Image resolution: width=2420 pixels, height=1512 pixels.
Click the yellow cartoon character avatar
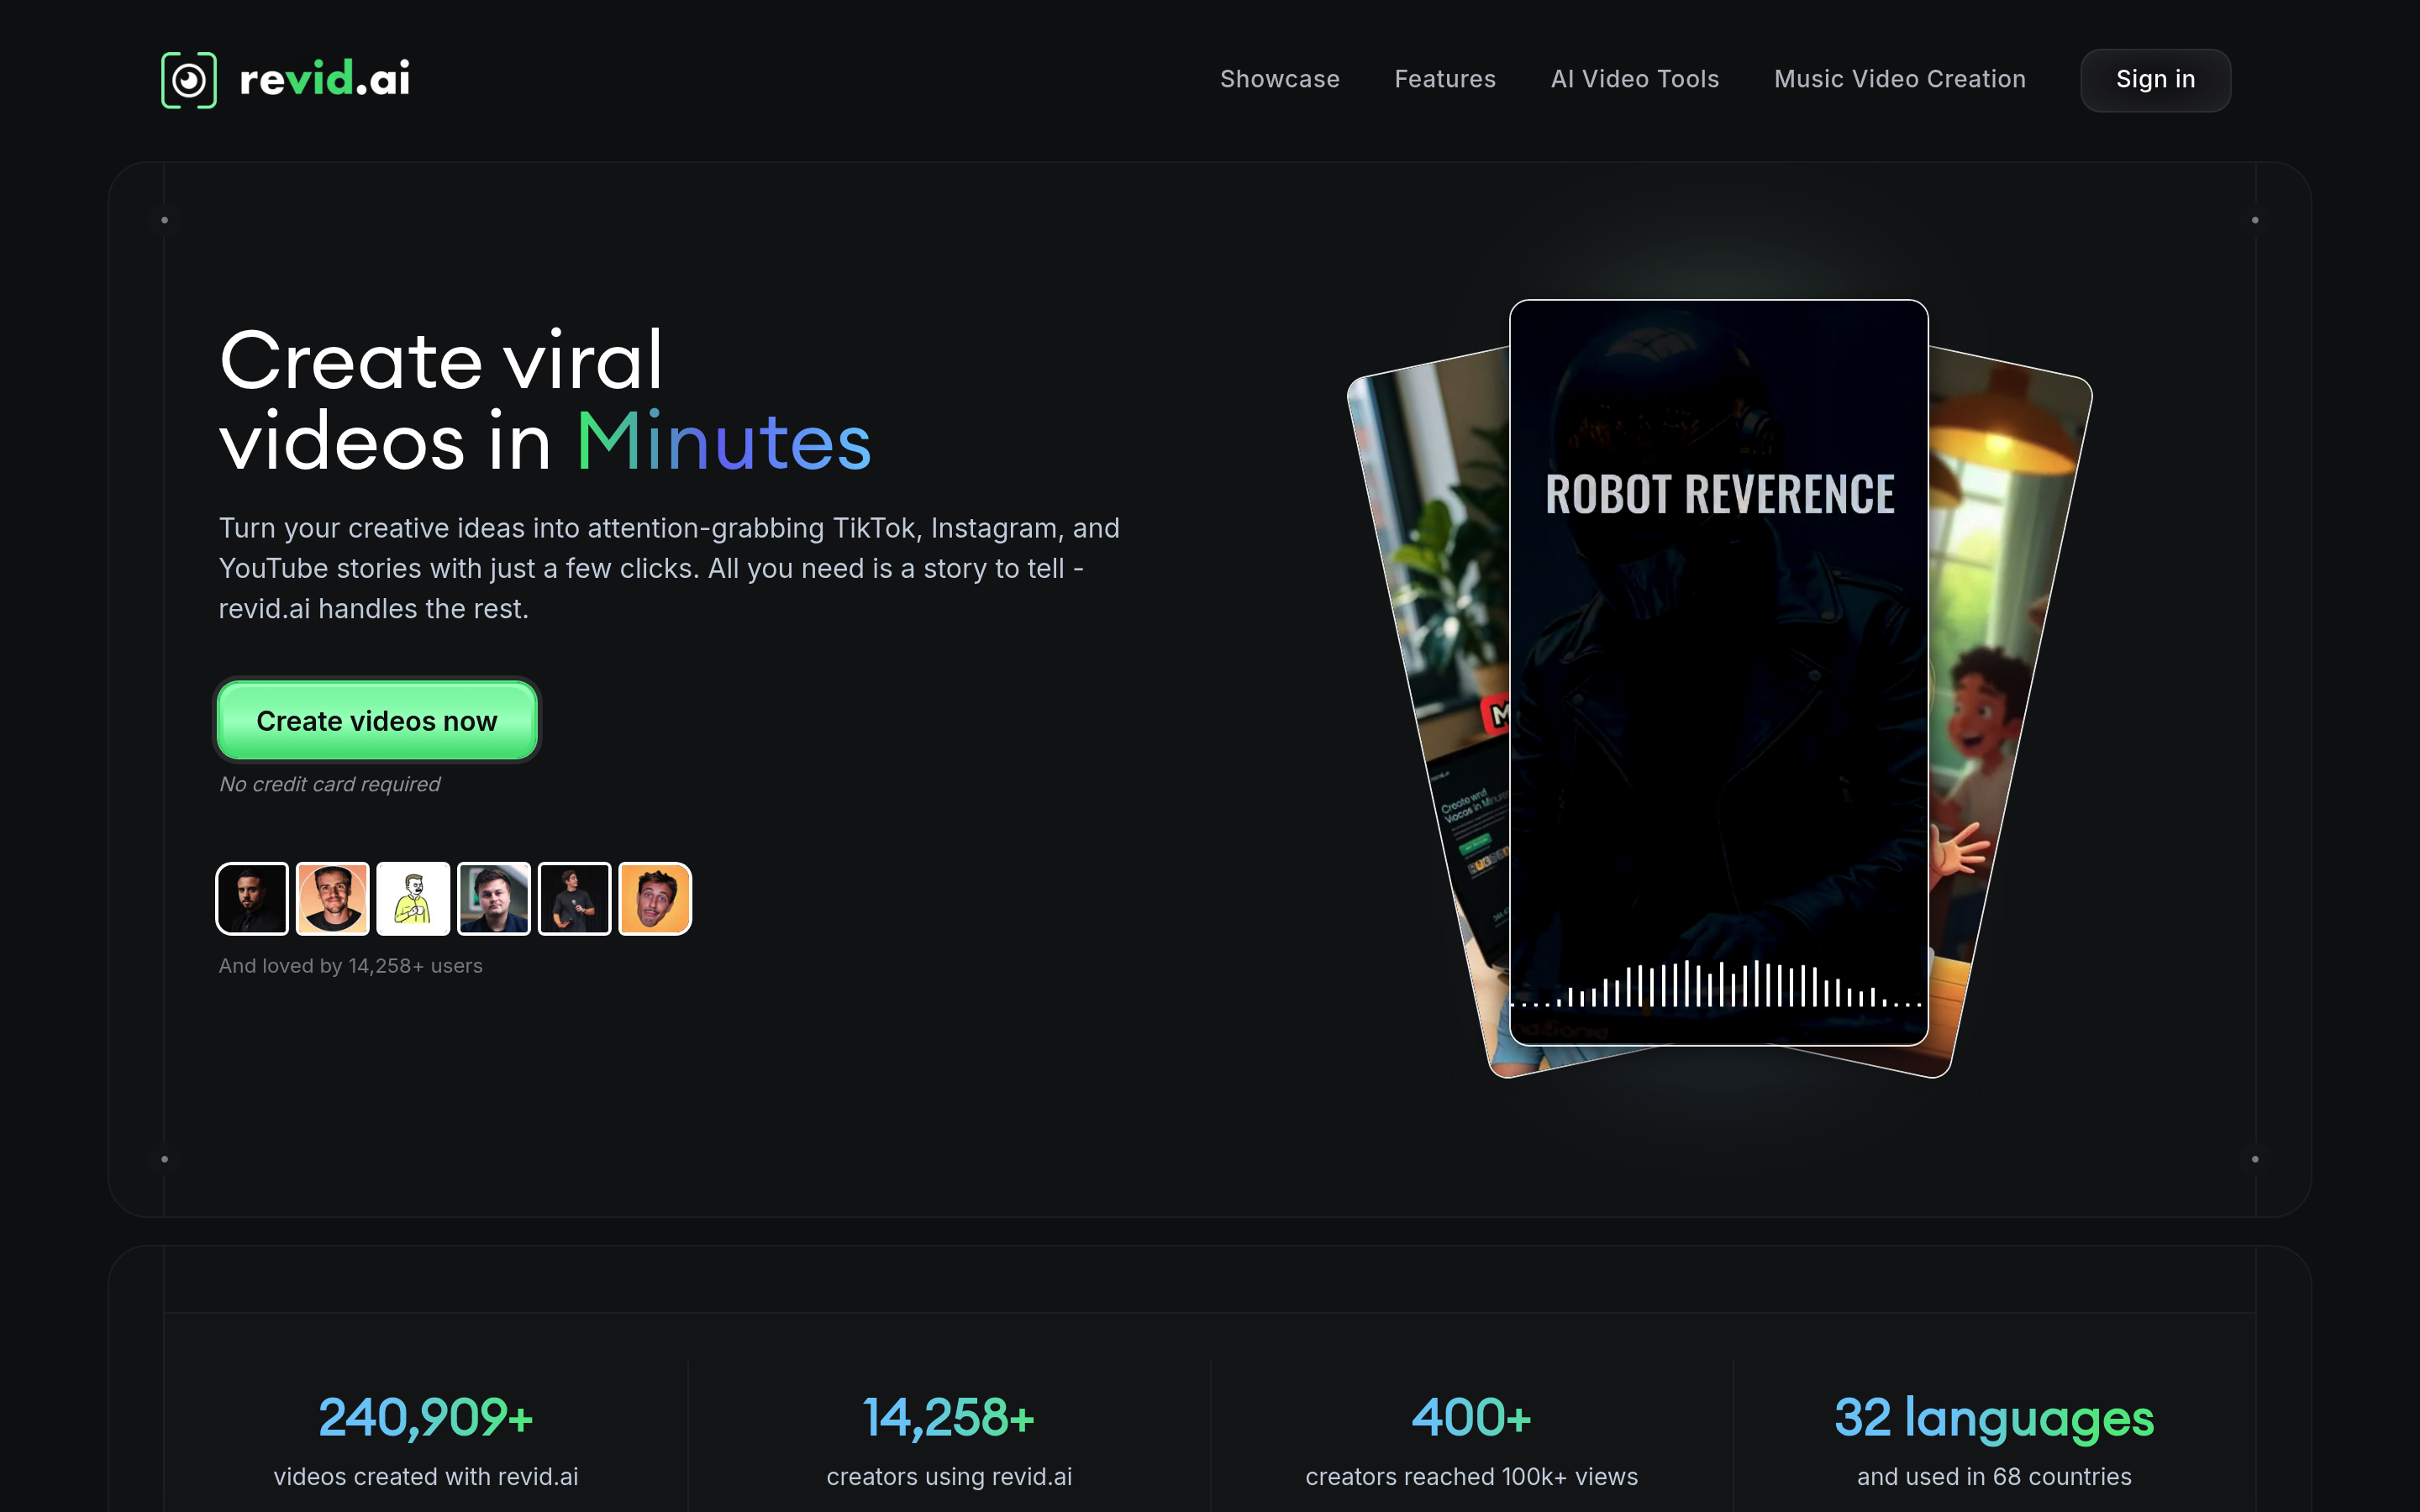[413, 898]
